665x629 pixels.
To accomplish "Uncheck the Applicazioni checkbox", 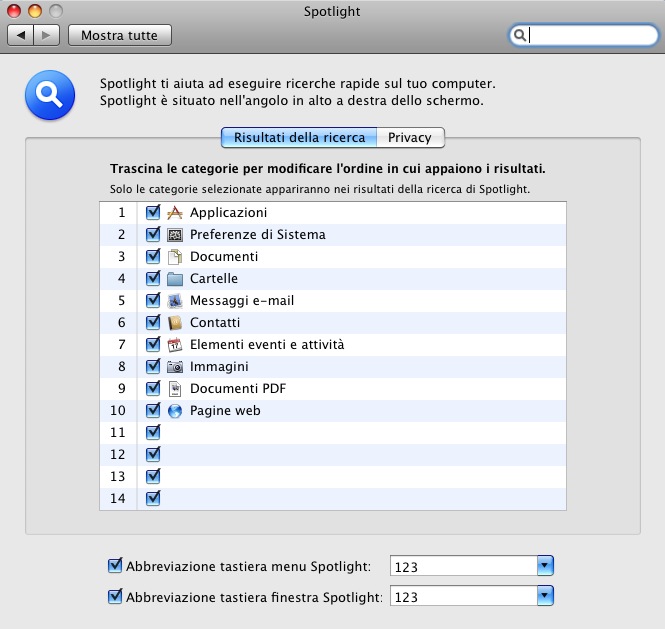I will (x=153, y=212).
